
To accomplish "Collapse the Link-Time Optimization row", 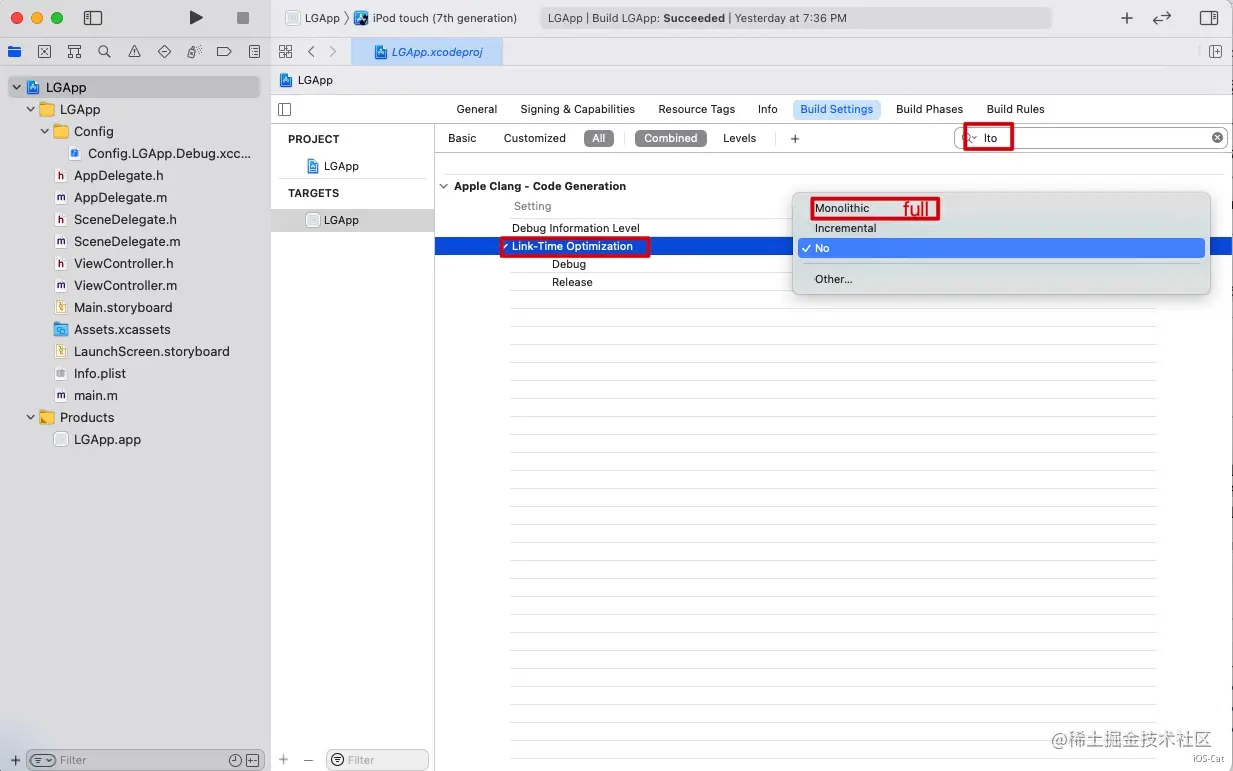I will (x=506, y=246).
